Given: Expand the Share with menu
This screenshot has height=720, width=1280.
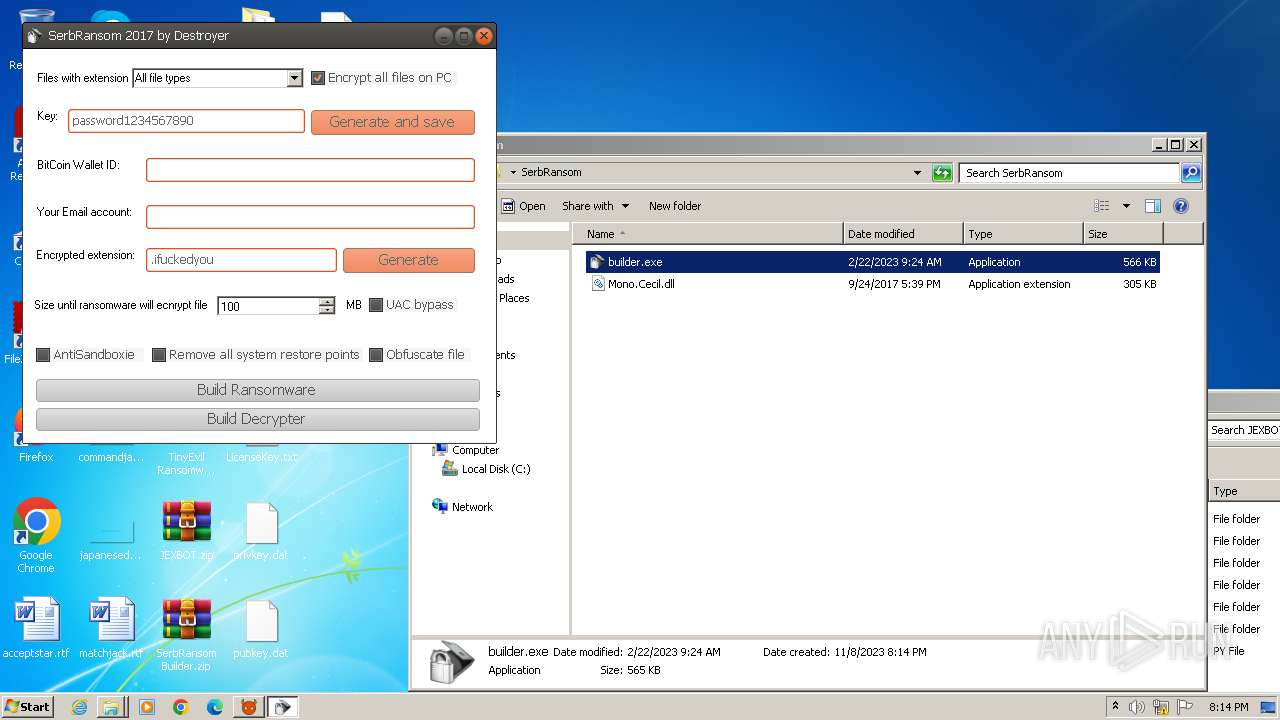Looking at the screenshot, I should pyautogui.click(x=596, y=206).
